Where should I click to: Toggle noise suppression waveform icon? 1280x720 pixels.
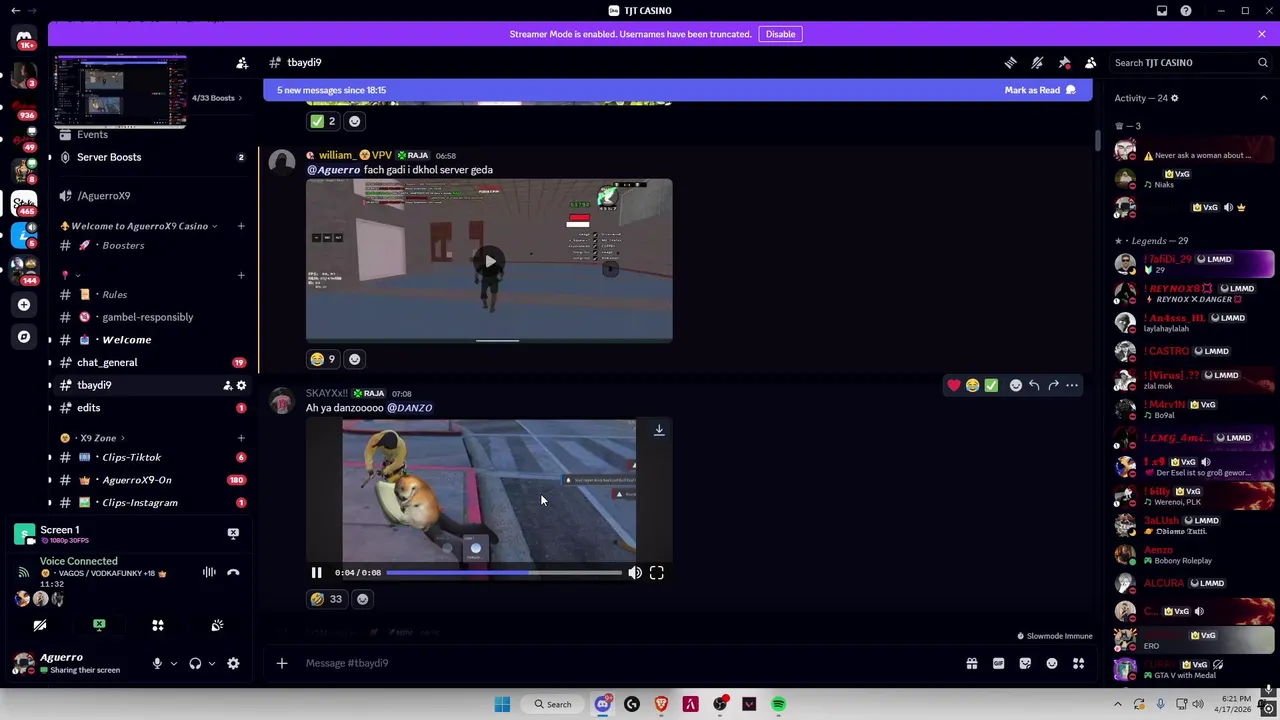209,572
